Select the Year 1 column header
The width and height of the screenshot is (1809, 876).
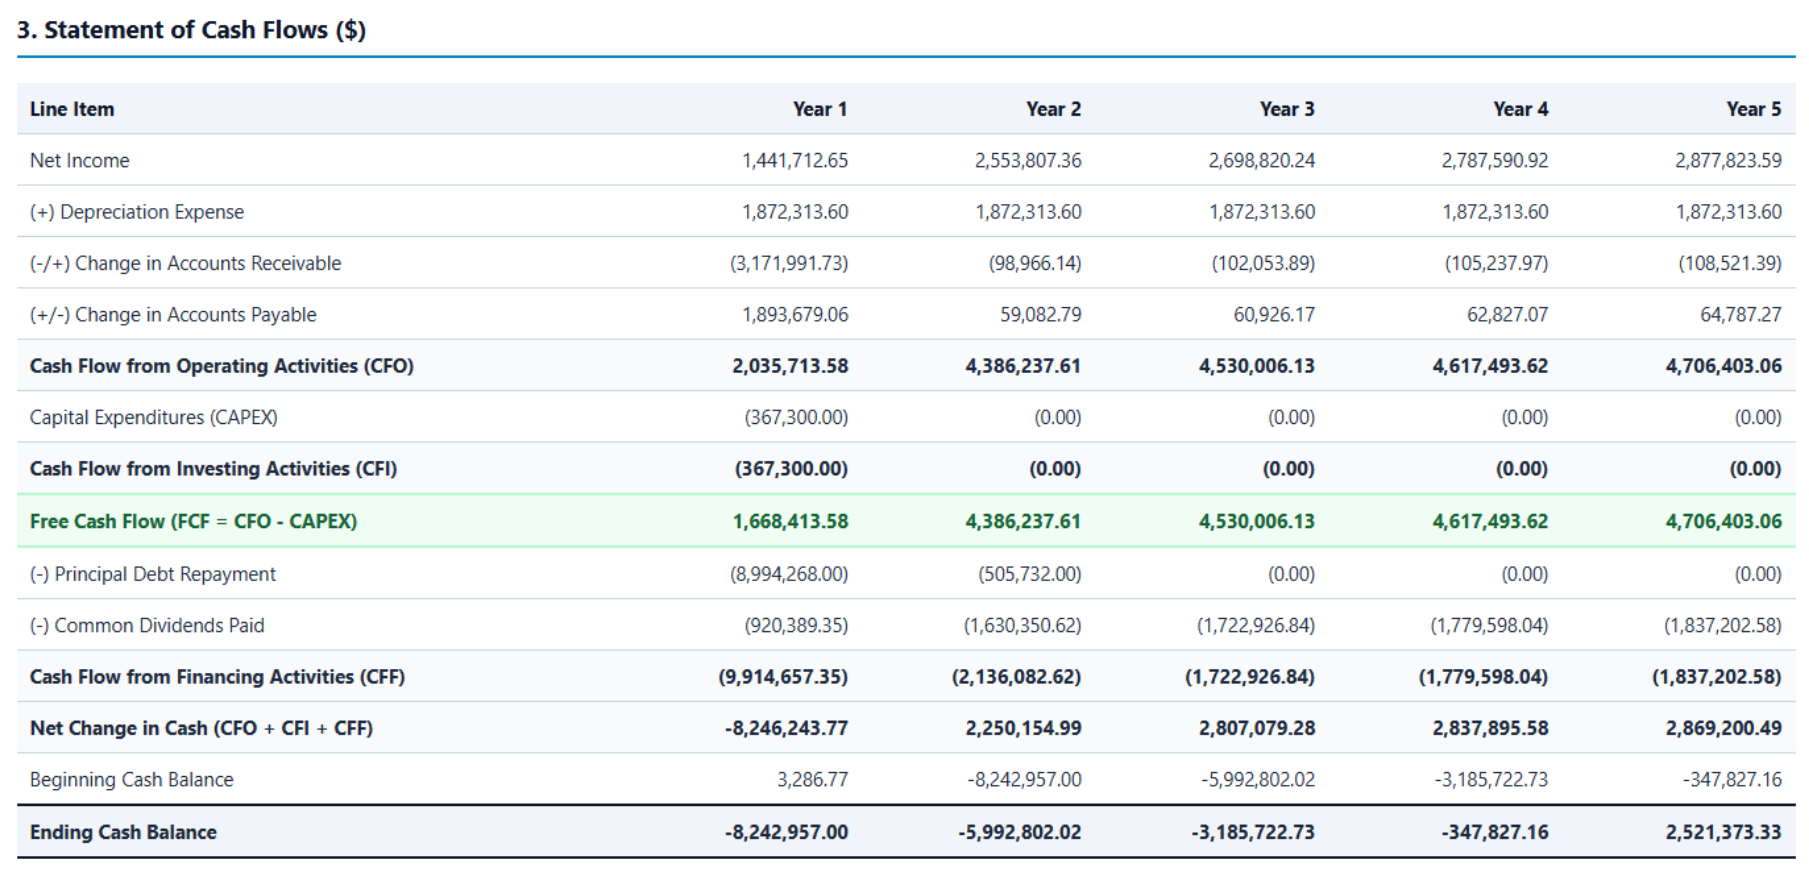tap(820, 109)
